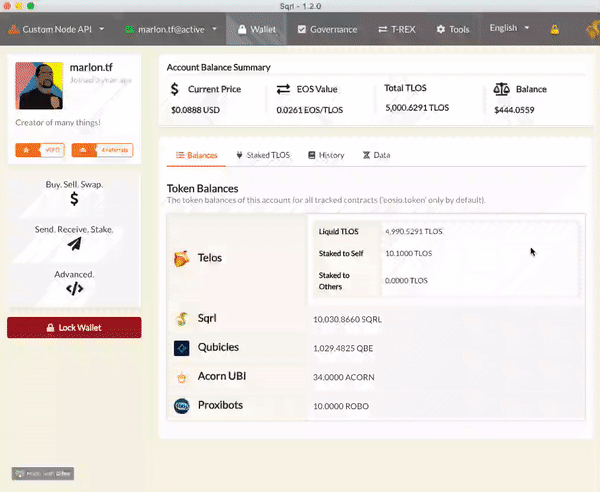The image size is (600, 492).
Task: Click the Balance scale icon
Action: coord(501,89)
